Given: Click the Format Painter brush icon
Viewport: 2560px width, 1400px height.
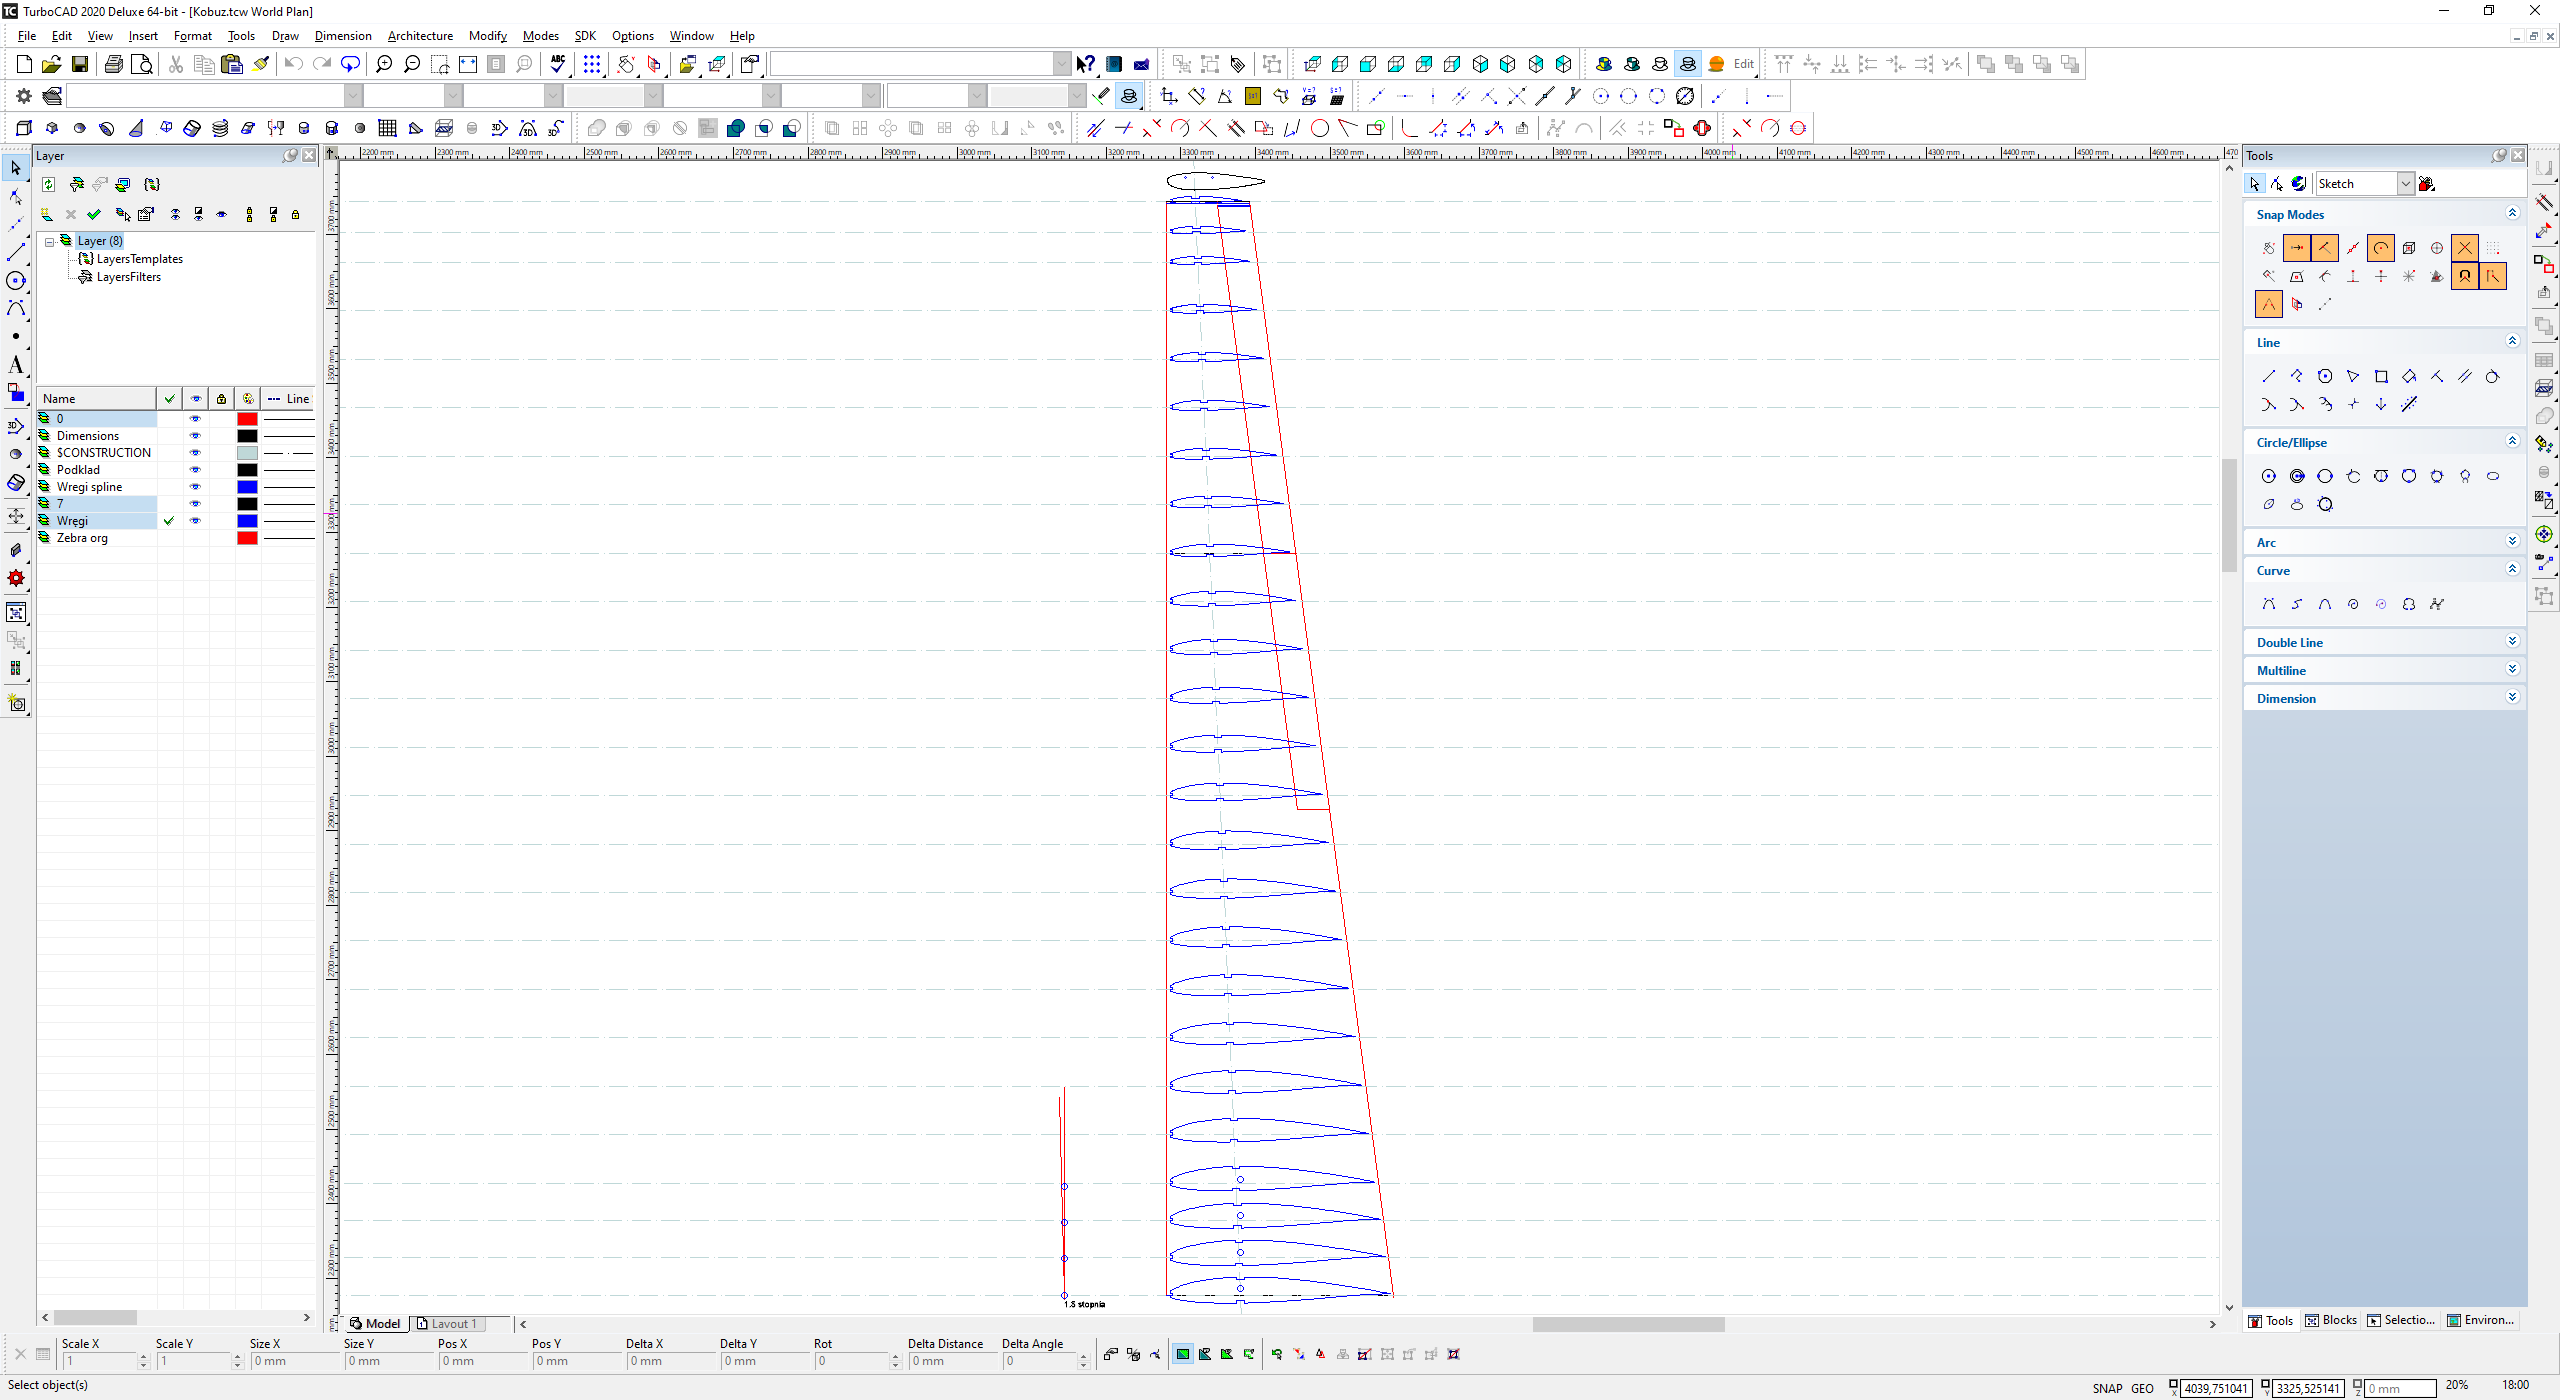Looking at the screenshot, I should (260, 64).
